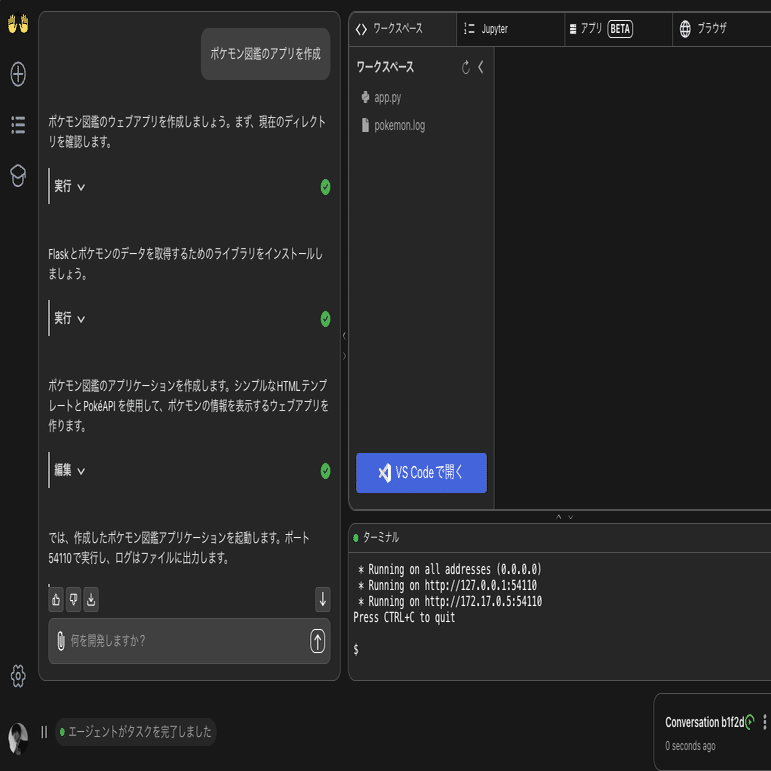Click the user avatar at bottom left
771x771 pixels.
coord(18,739)
